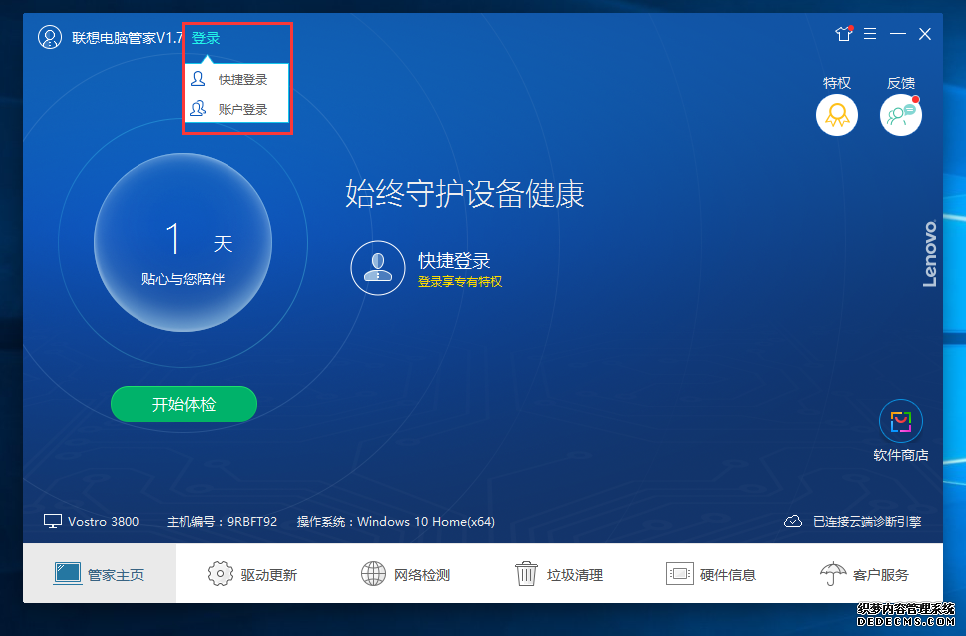
Task: Click the large 快捷登录 profile circle icon
Action: (378, 268)
